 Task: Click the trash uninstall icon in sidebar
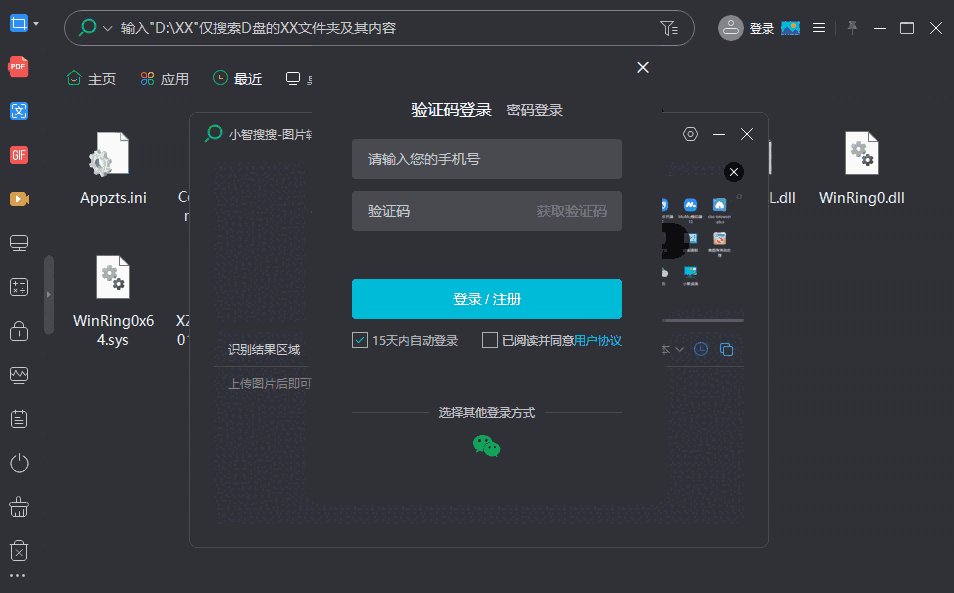click(x=19, y=551)
